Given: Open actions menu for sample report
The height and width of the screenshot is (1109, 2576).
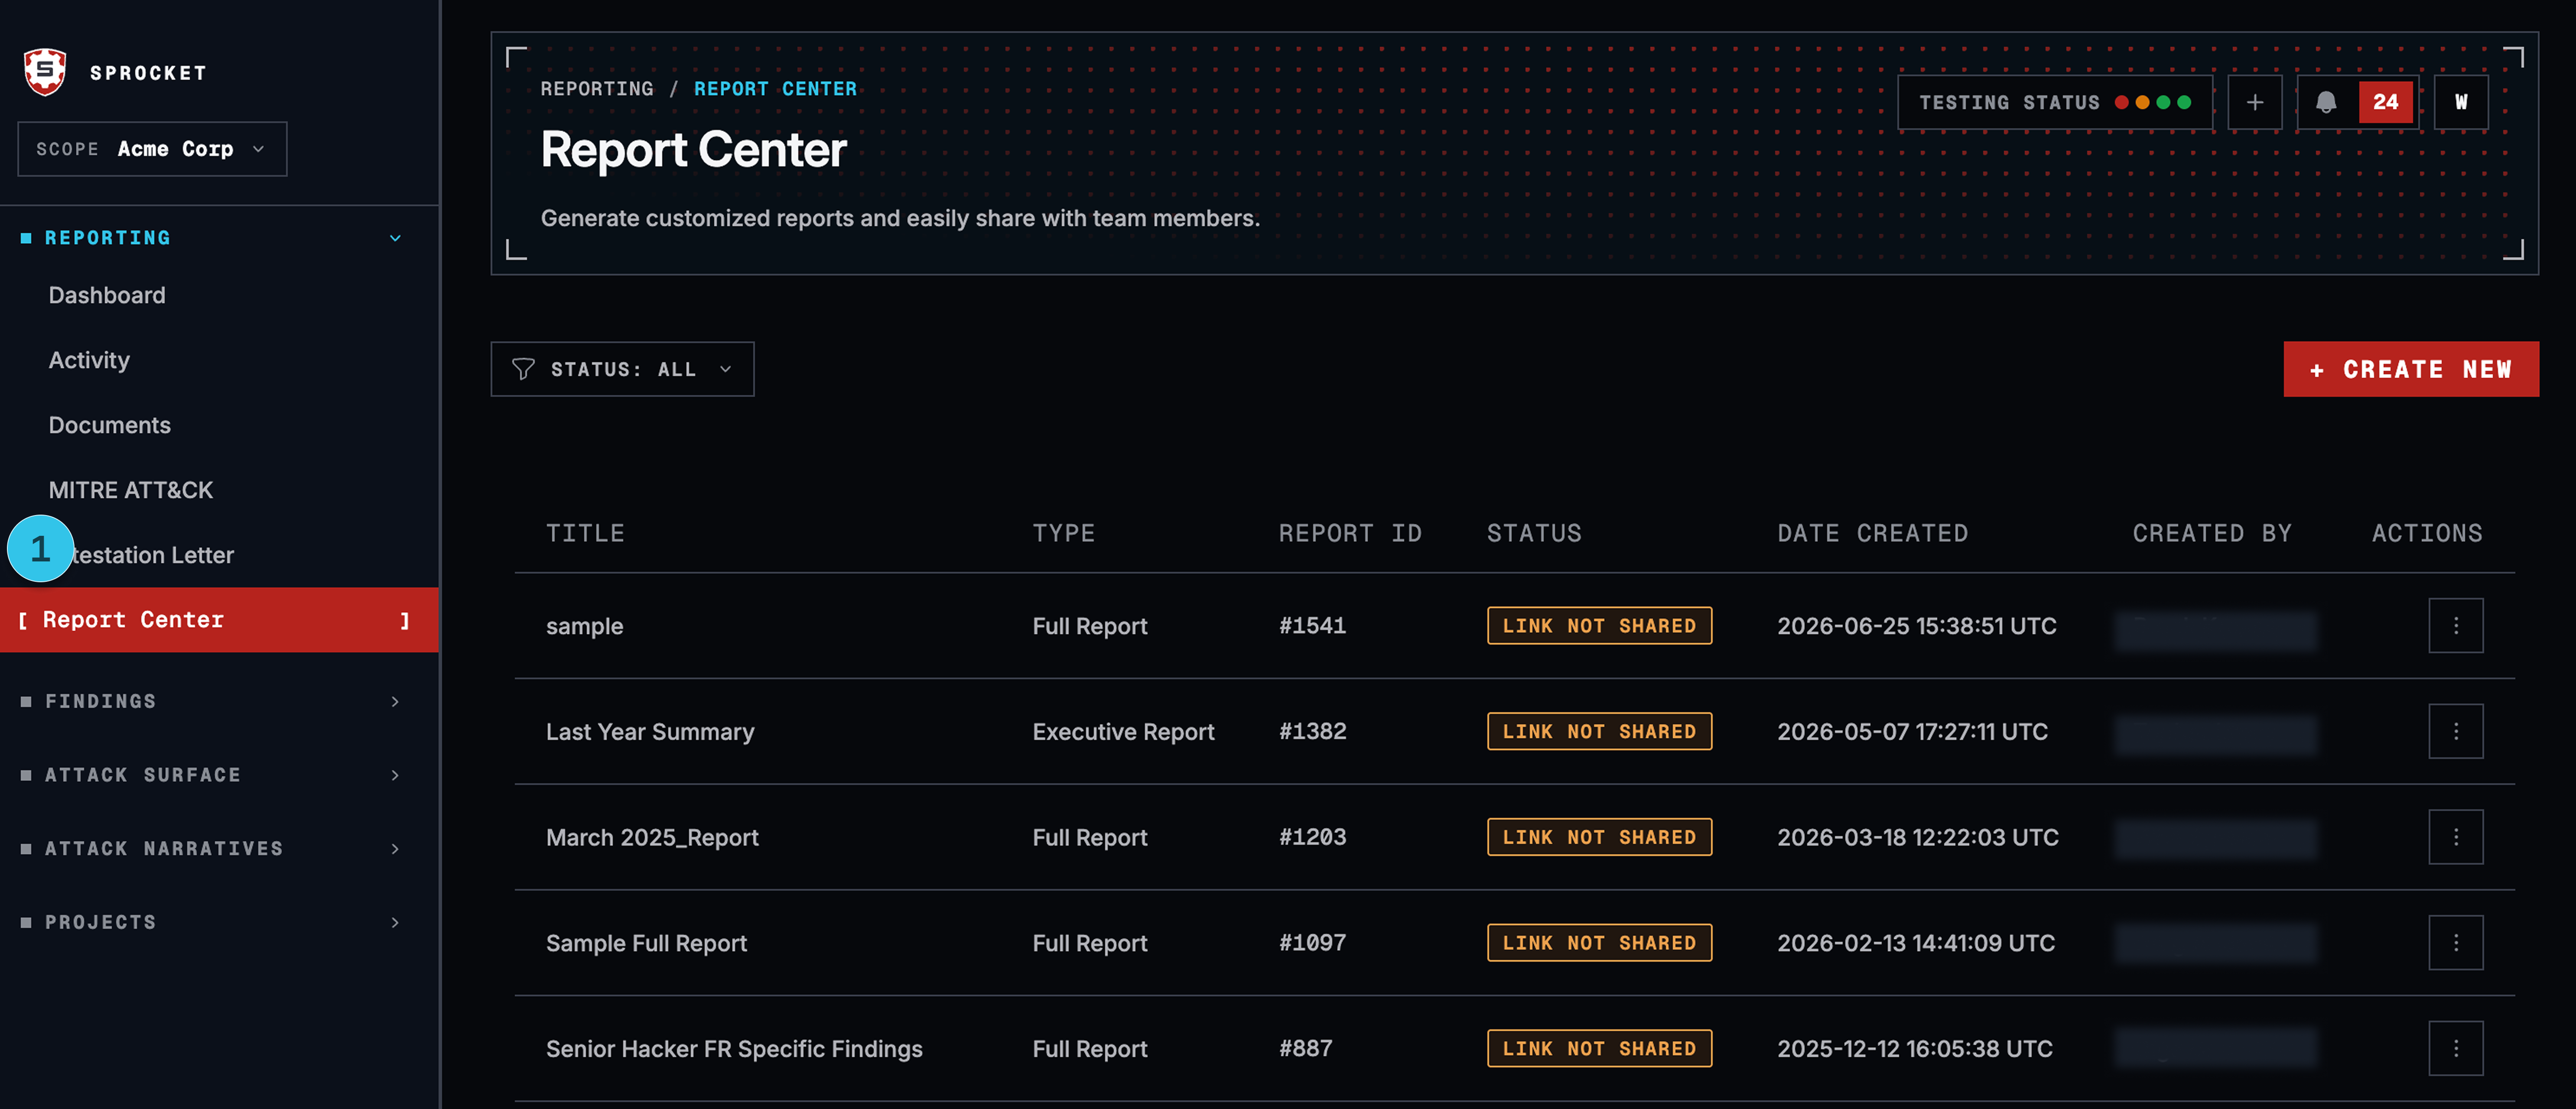Looking at the screenshot, I should 2456,626.
